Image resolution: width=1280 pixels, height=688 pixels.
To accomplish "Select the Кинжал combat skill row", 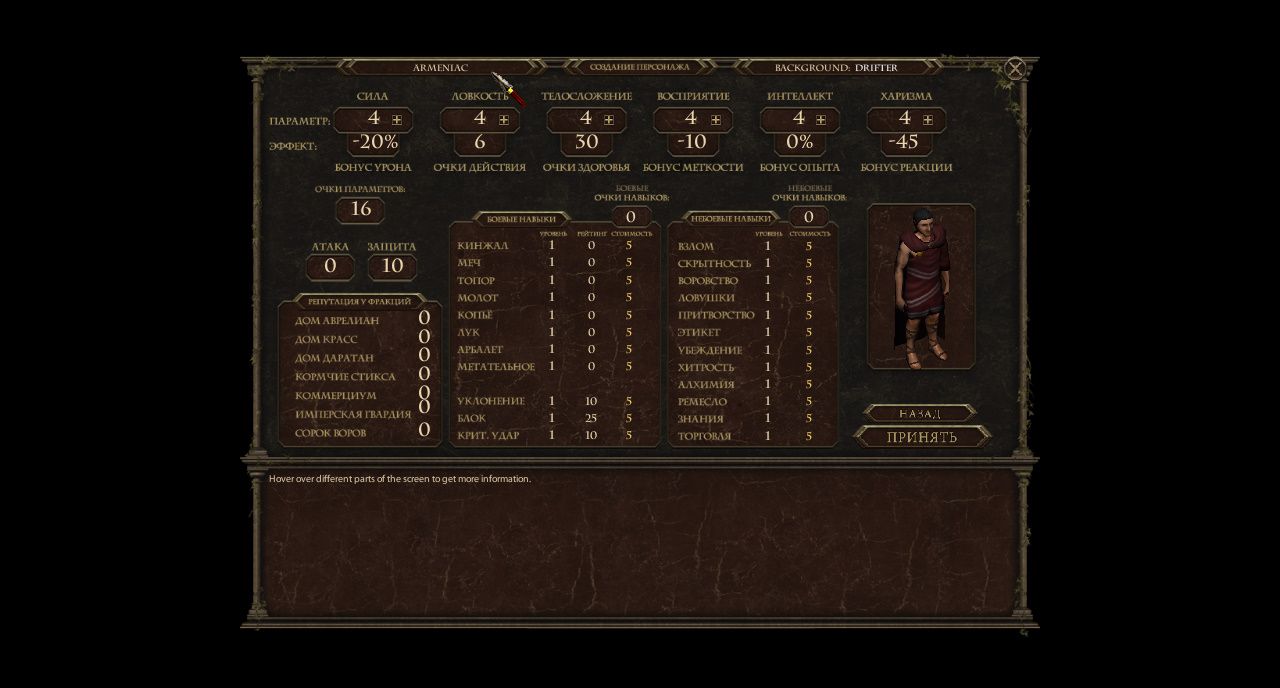I will click(483, 246).
